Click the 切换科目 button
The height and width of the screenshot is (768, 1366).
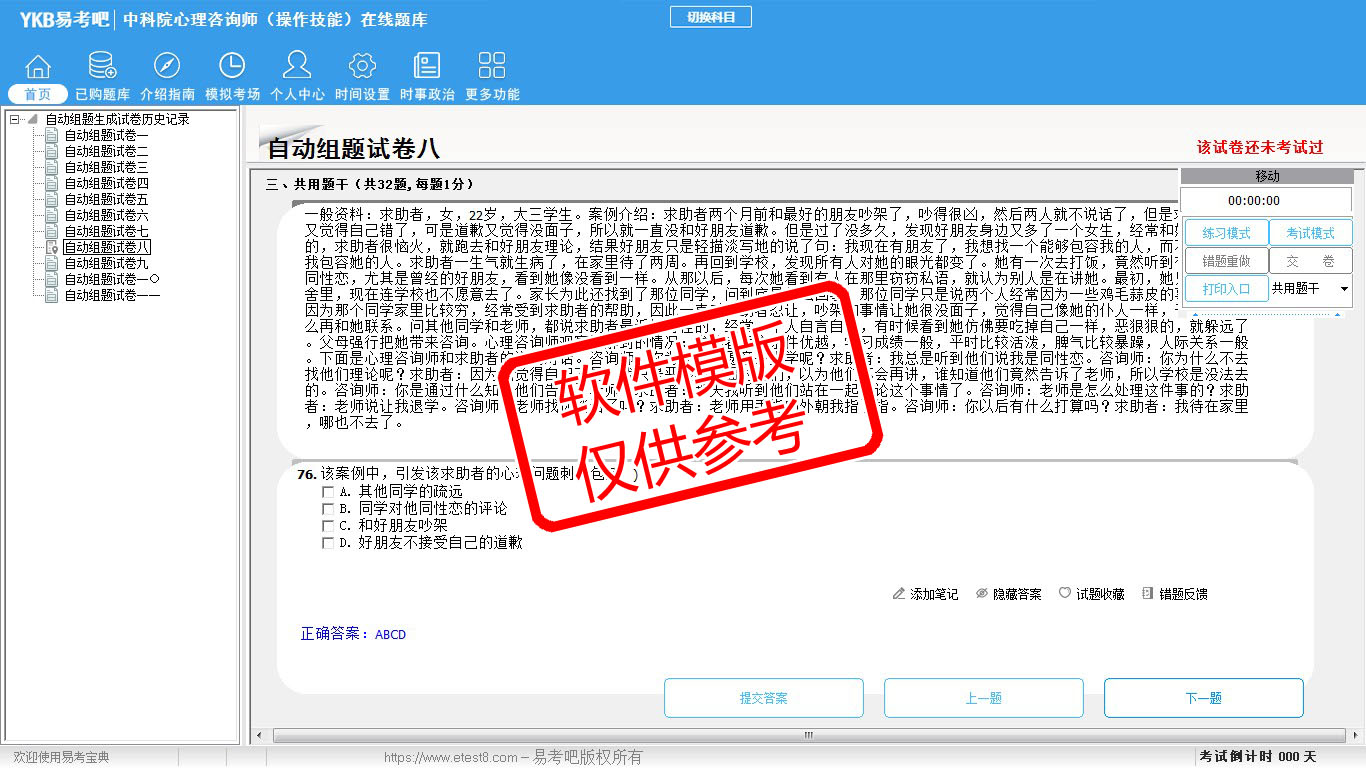(710, 17)
